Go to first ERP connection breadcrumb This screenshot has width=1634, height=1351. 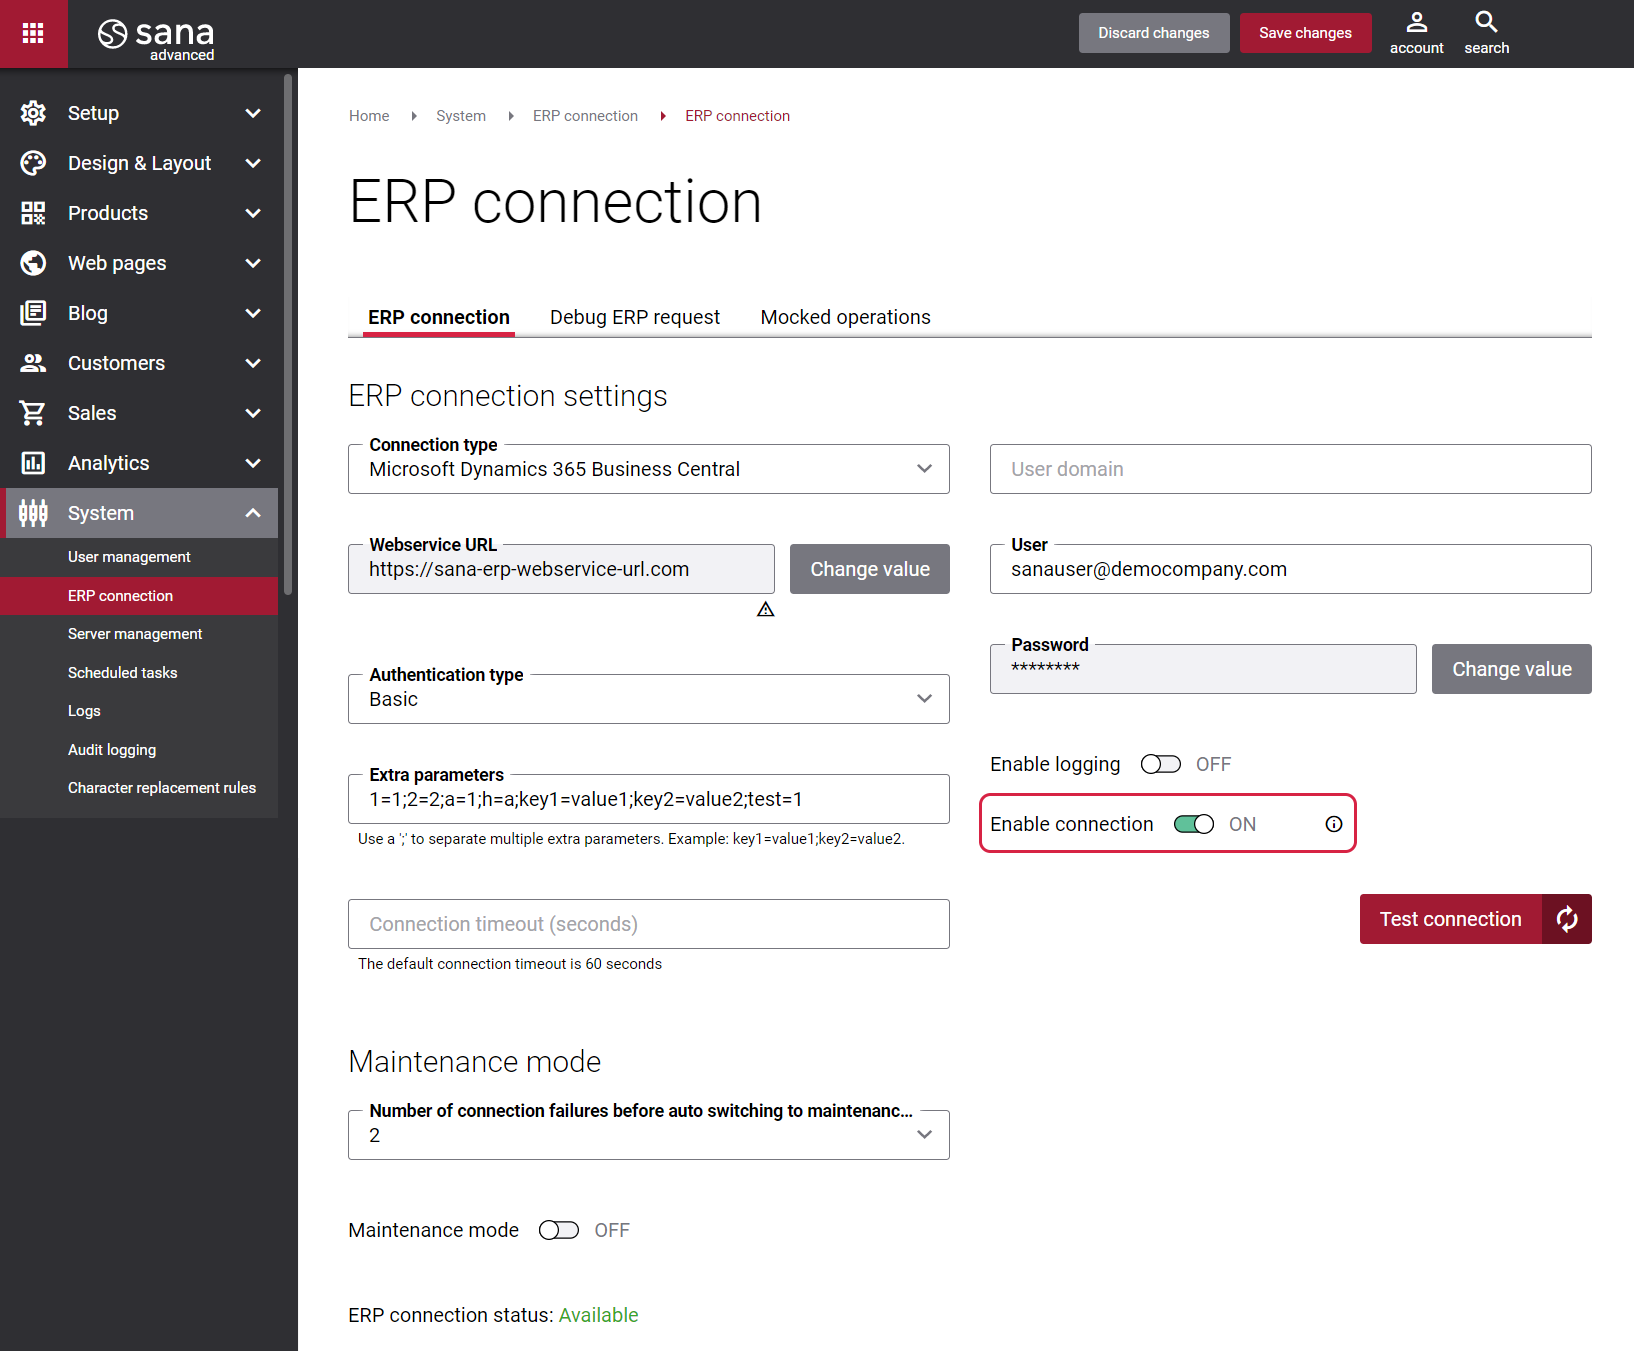click(x=585, y=116)
